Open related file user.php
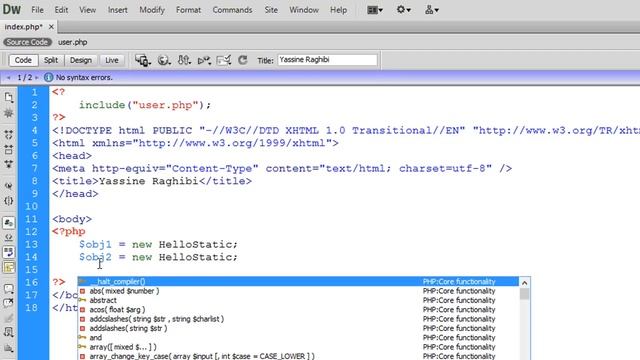This screenshot has height=360, width=640. click(73, 42)
